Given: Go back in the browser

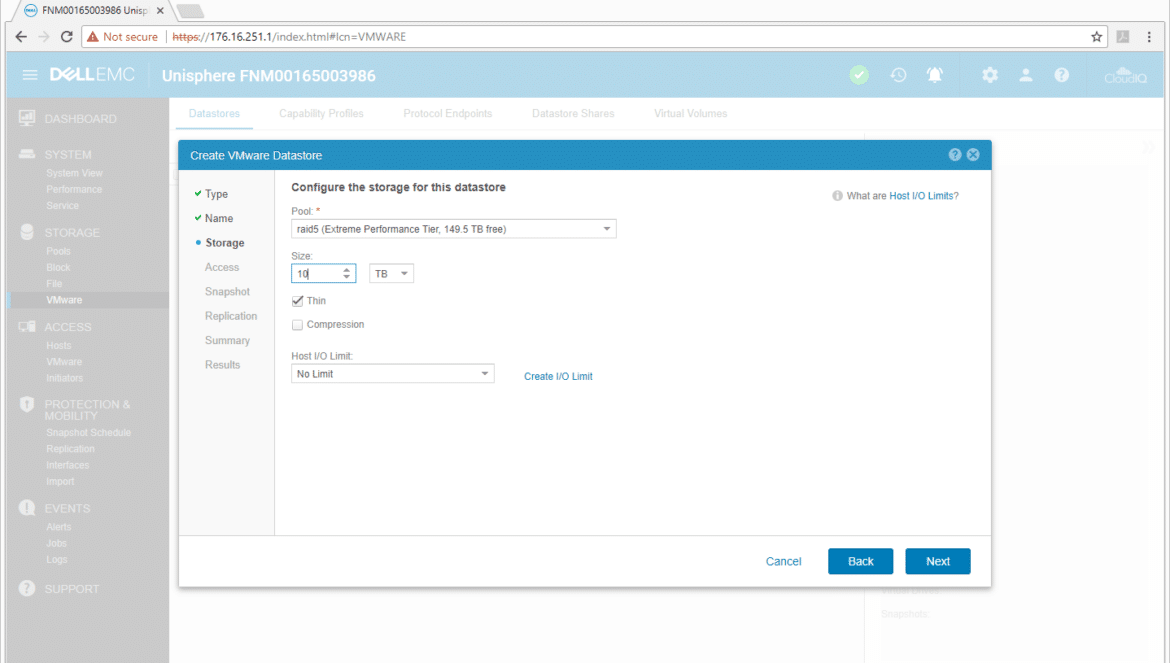Looking at the screenshot, I should pos(21,37).
